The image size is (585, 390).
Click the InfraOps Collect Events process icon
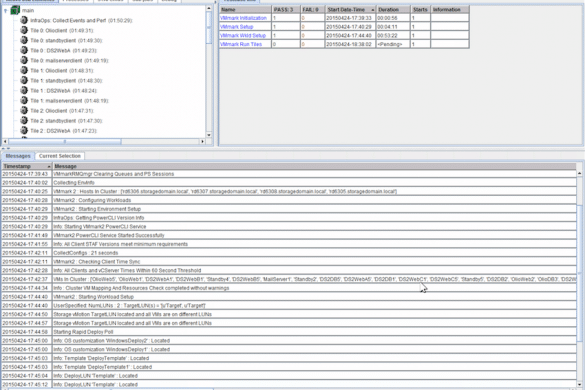pos(24,20)
